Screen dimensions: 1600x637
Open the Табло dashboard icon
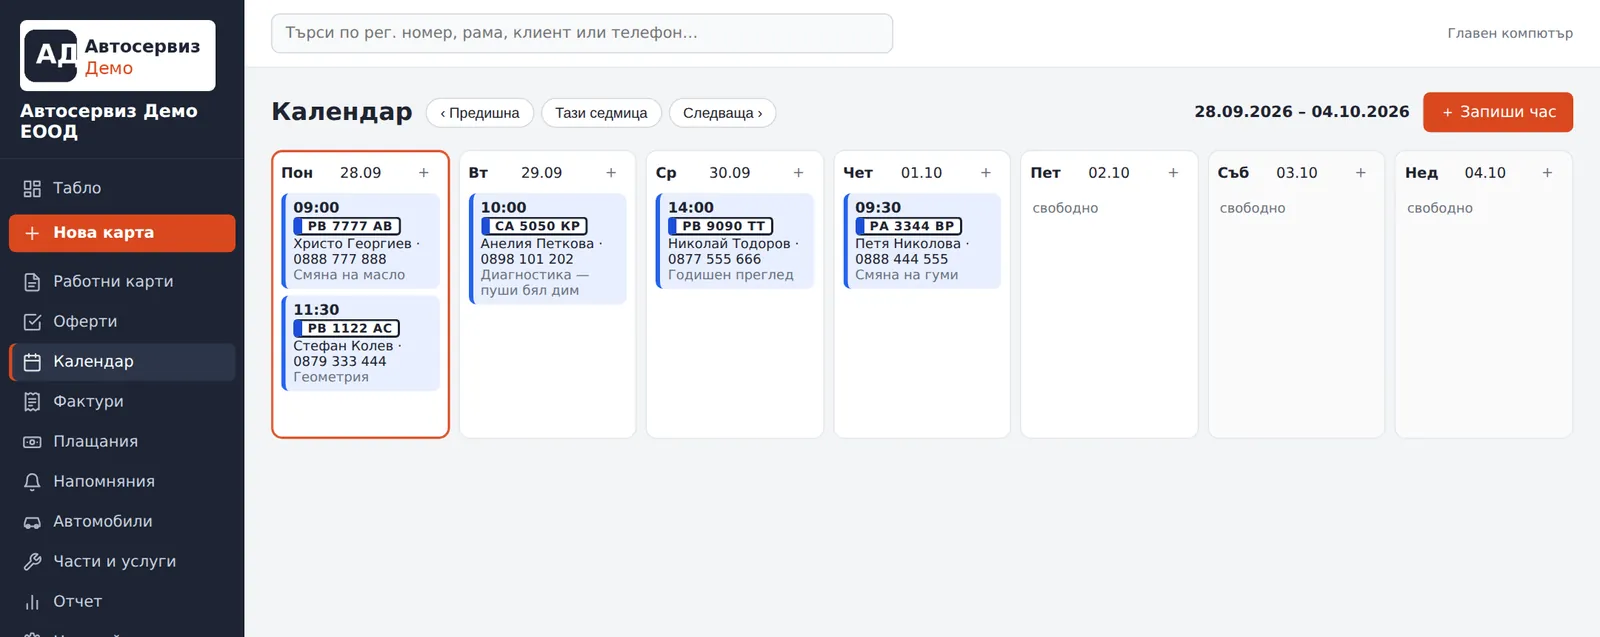[x=32, y=188]
